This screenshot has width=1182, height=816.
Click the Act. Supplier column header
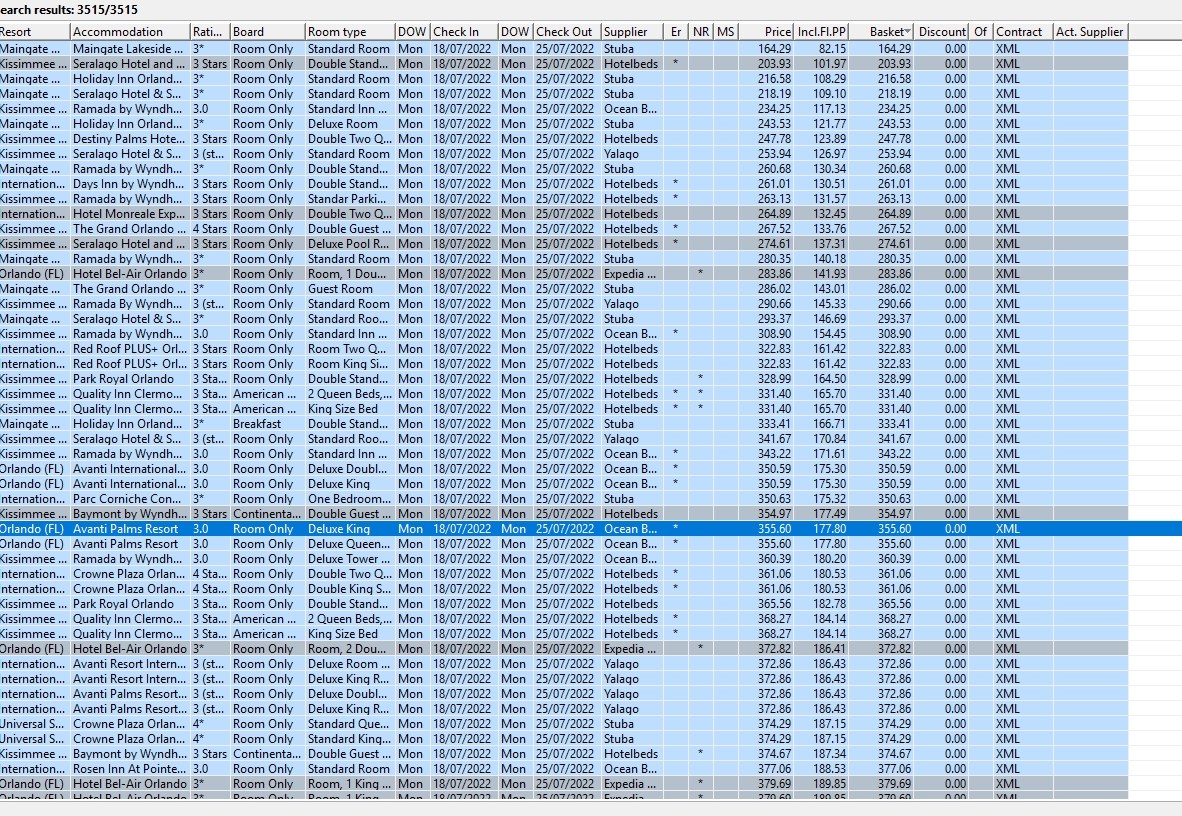click(1090, 32)
